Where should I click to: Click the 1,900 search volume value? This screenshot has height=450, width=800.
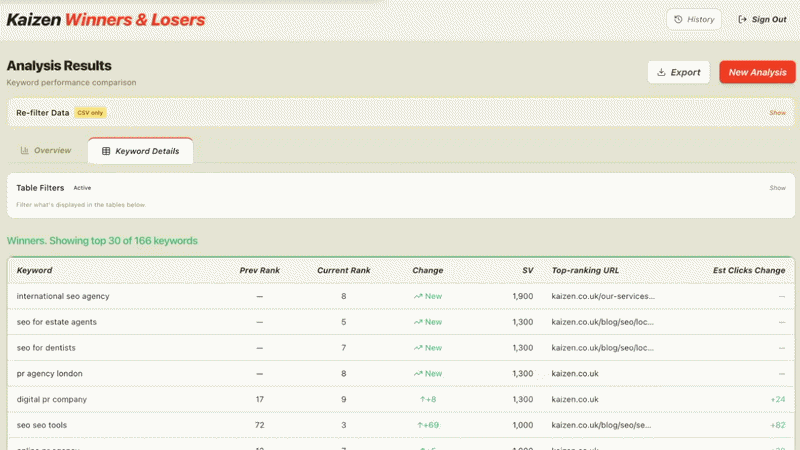(523, 296)
